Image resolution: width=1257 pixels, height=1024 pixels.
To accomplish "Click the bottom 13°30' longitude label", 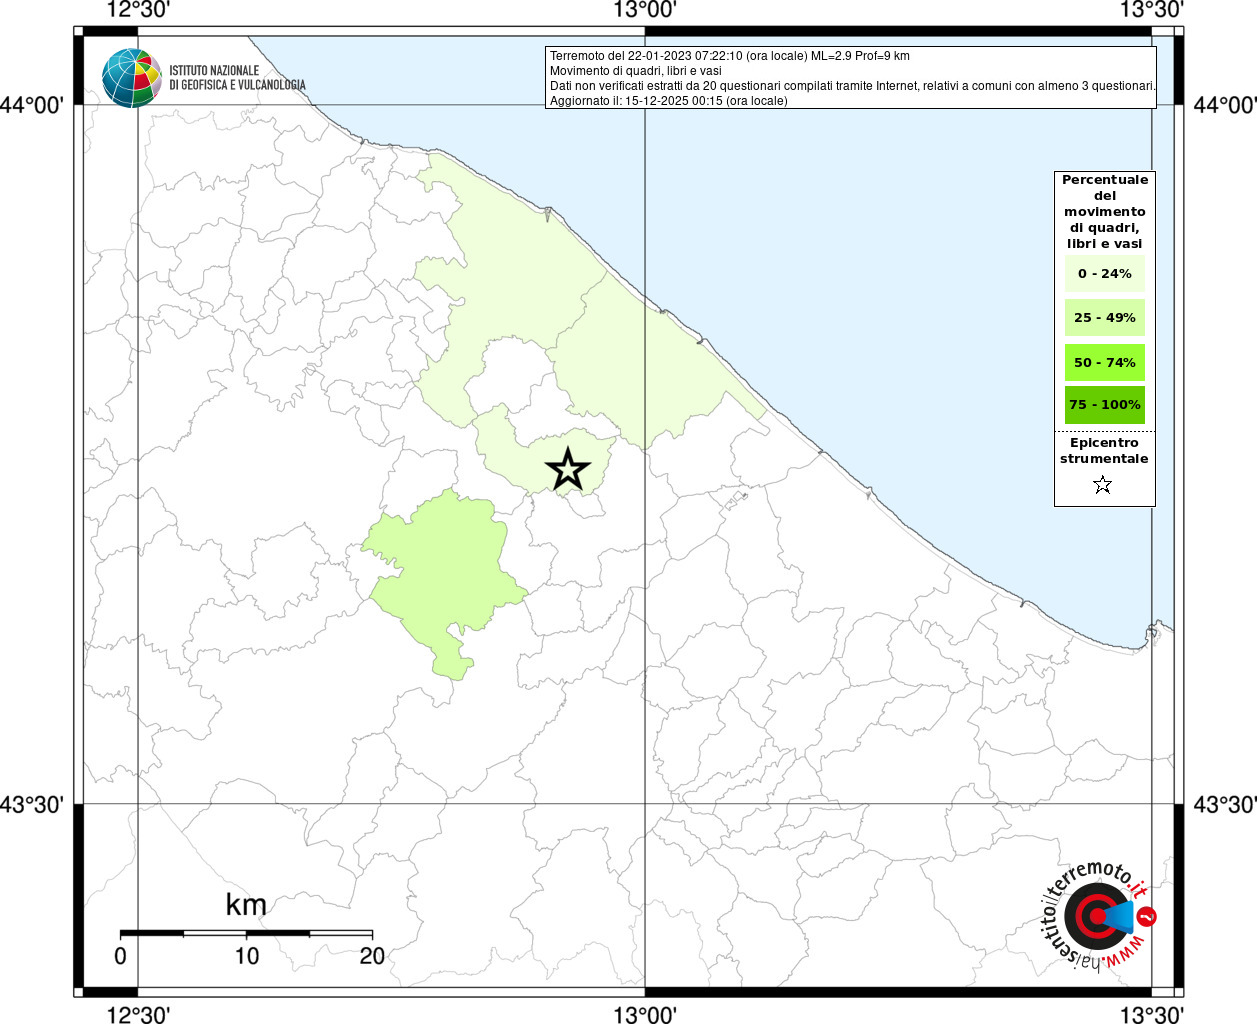I will click(1152, 1014).
